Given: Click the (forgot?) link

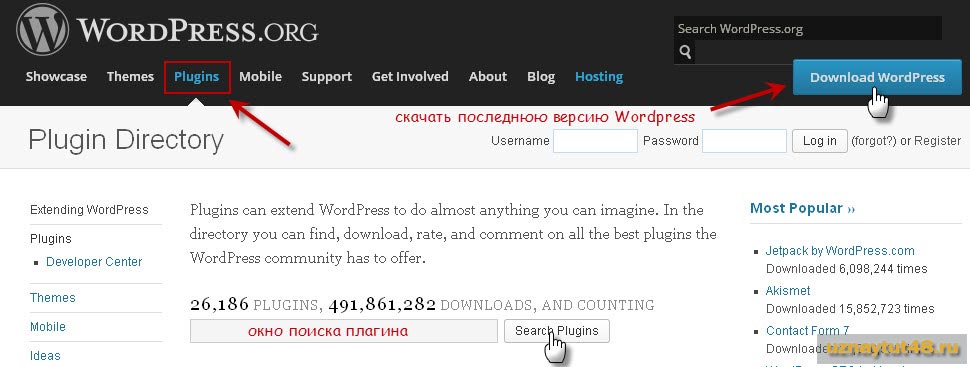Looking at the screenshot, I should pyautogui.click(x=874, y=141).
